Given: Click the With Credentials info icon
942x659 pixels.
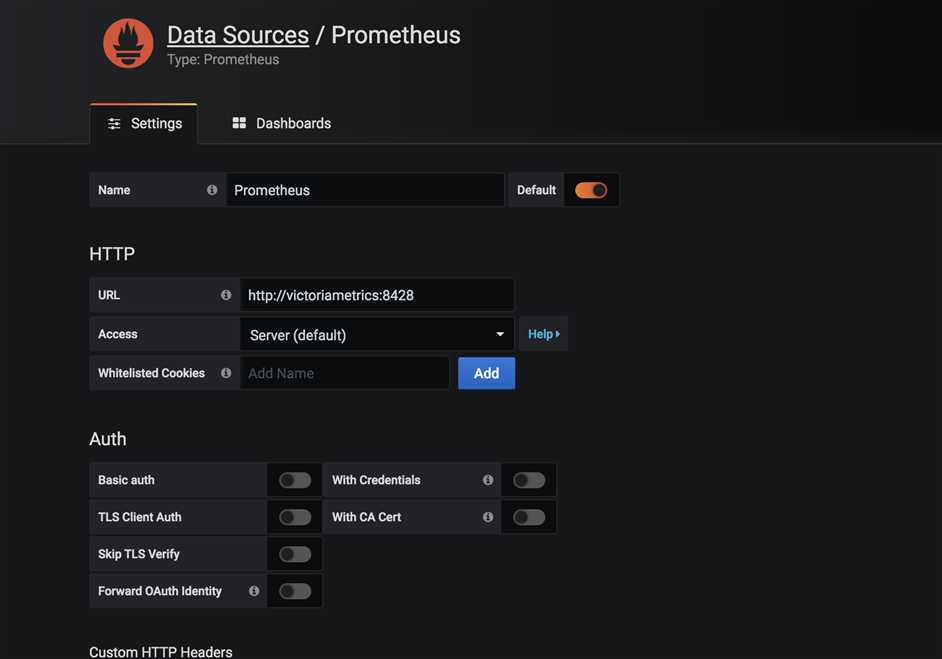Looking at the screenshot, I should point(488,480).
